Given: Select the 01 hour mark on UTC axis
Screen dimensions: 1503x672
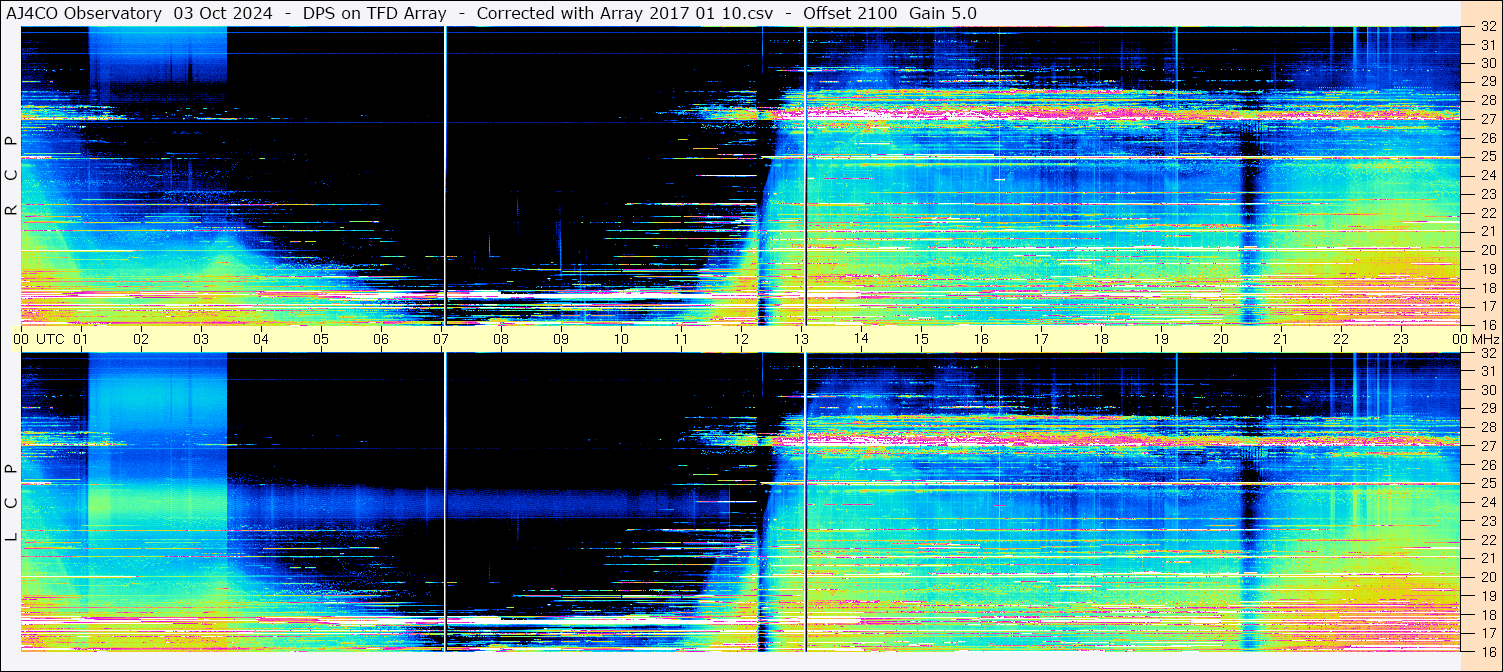Looking at the screenshot, I should [x=81, y=339].
